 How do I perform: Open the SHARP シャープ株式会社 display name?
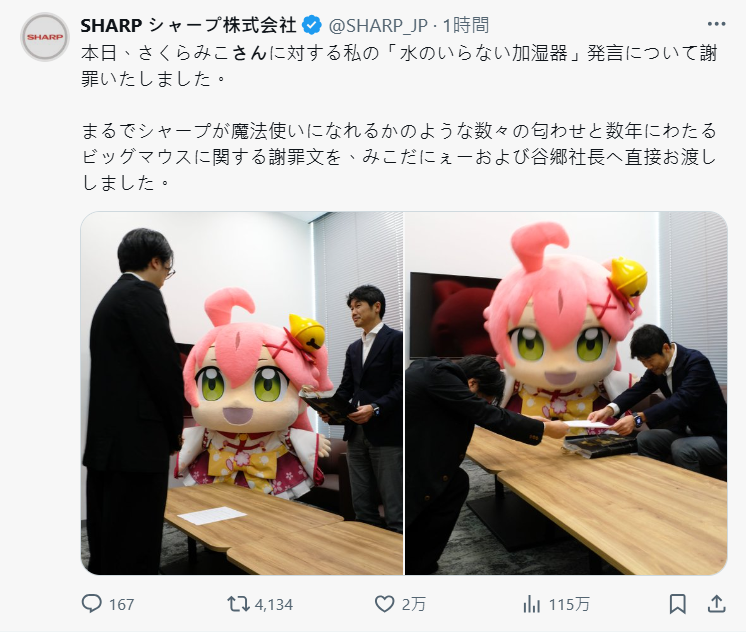[188, 25]
